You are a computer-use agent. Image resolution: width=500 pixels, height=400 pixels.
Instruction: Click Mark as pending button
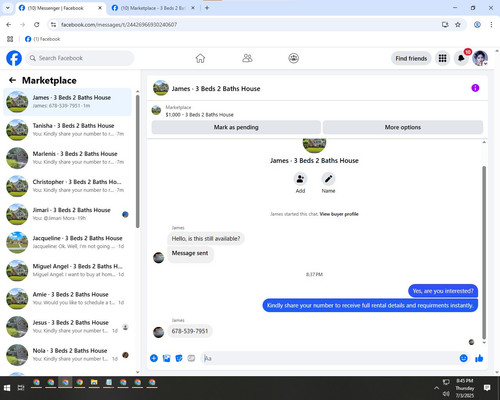pyautogui.click(x=236, y=127)
